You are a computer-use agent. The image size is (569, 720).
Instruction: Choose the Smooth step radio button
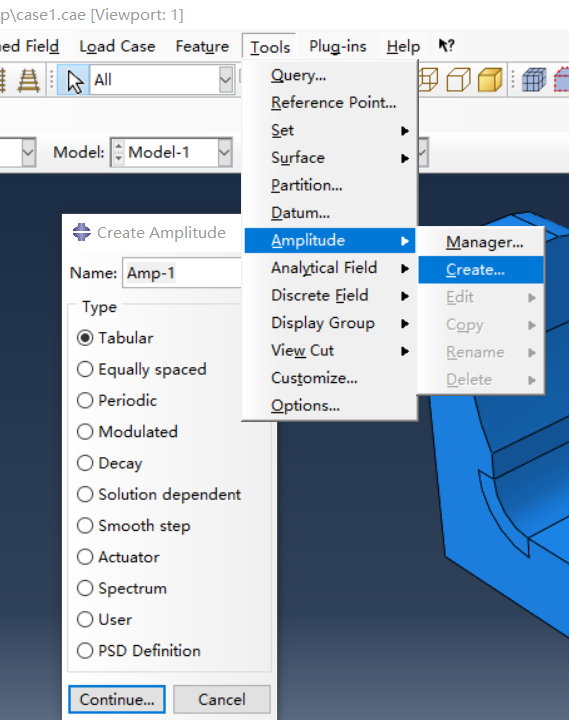click(134, 525)
